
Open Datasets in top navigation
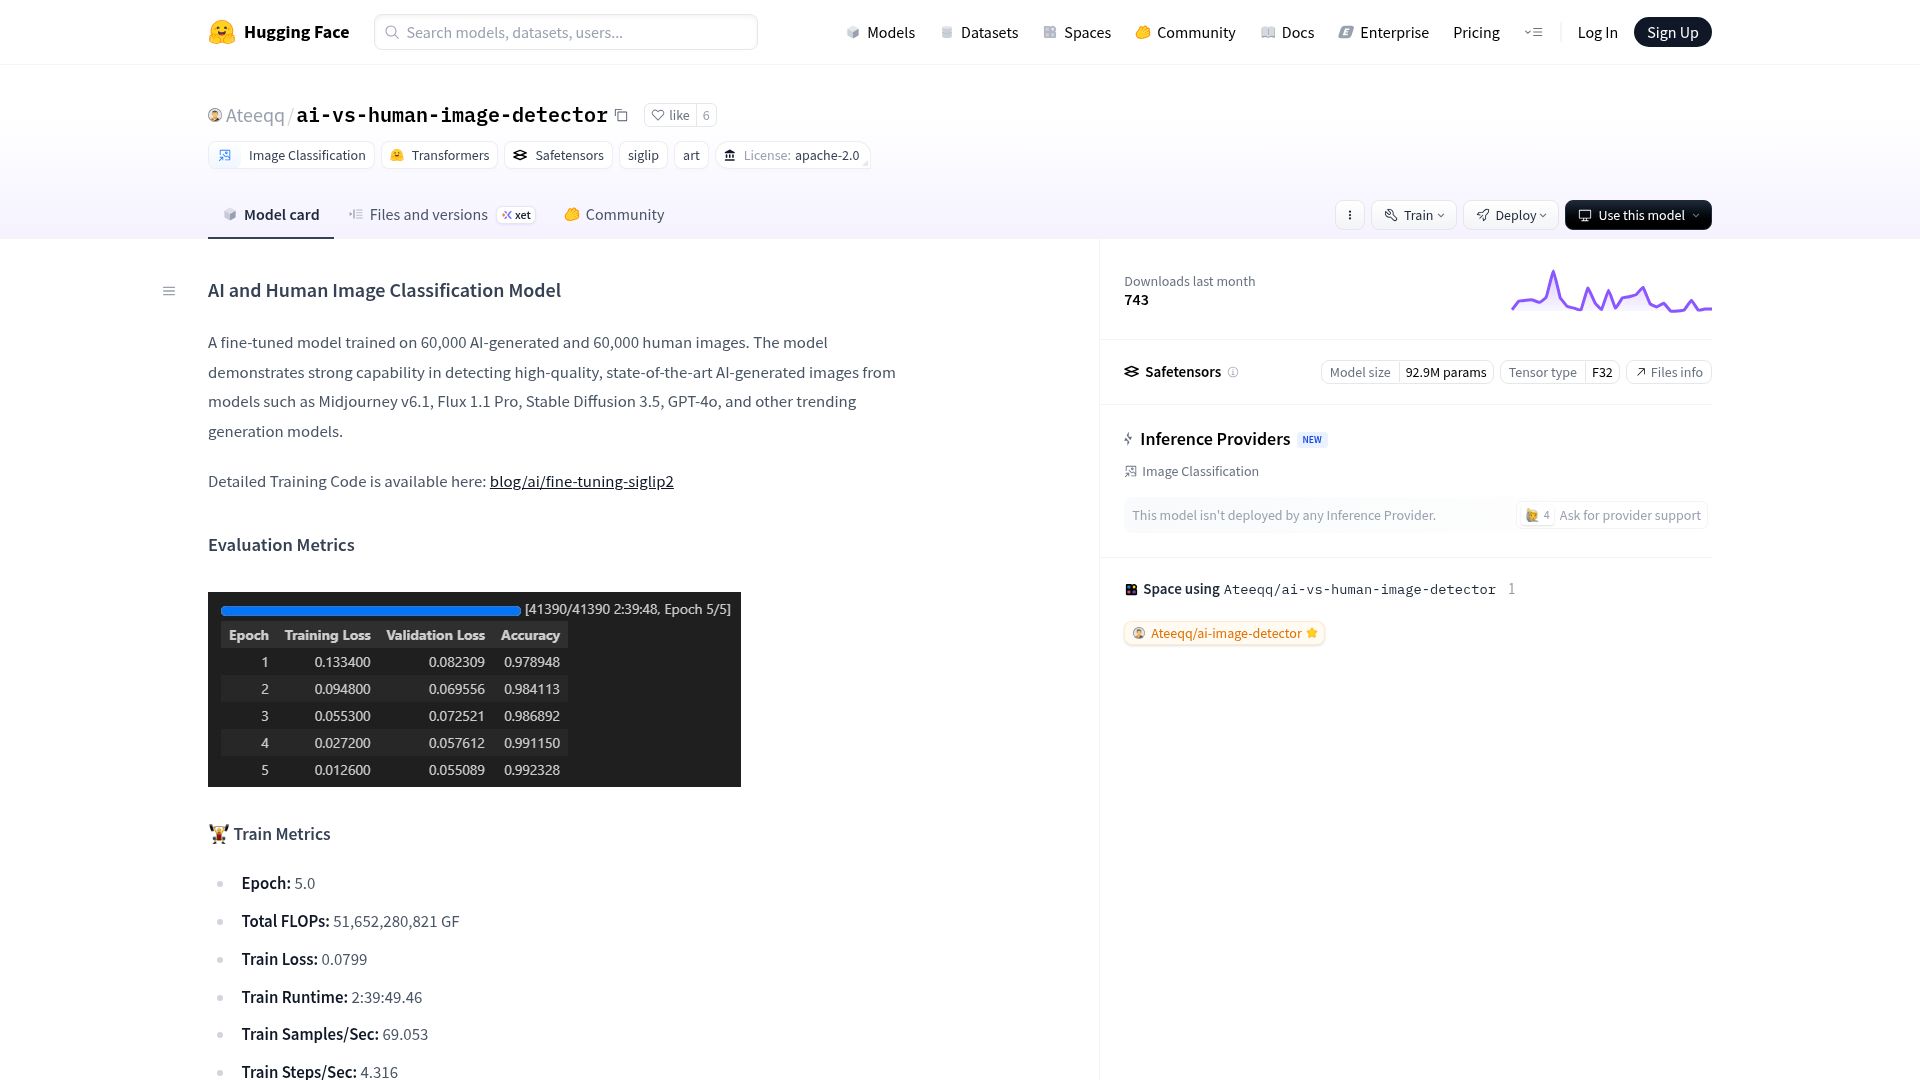(979, 32)
